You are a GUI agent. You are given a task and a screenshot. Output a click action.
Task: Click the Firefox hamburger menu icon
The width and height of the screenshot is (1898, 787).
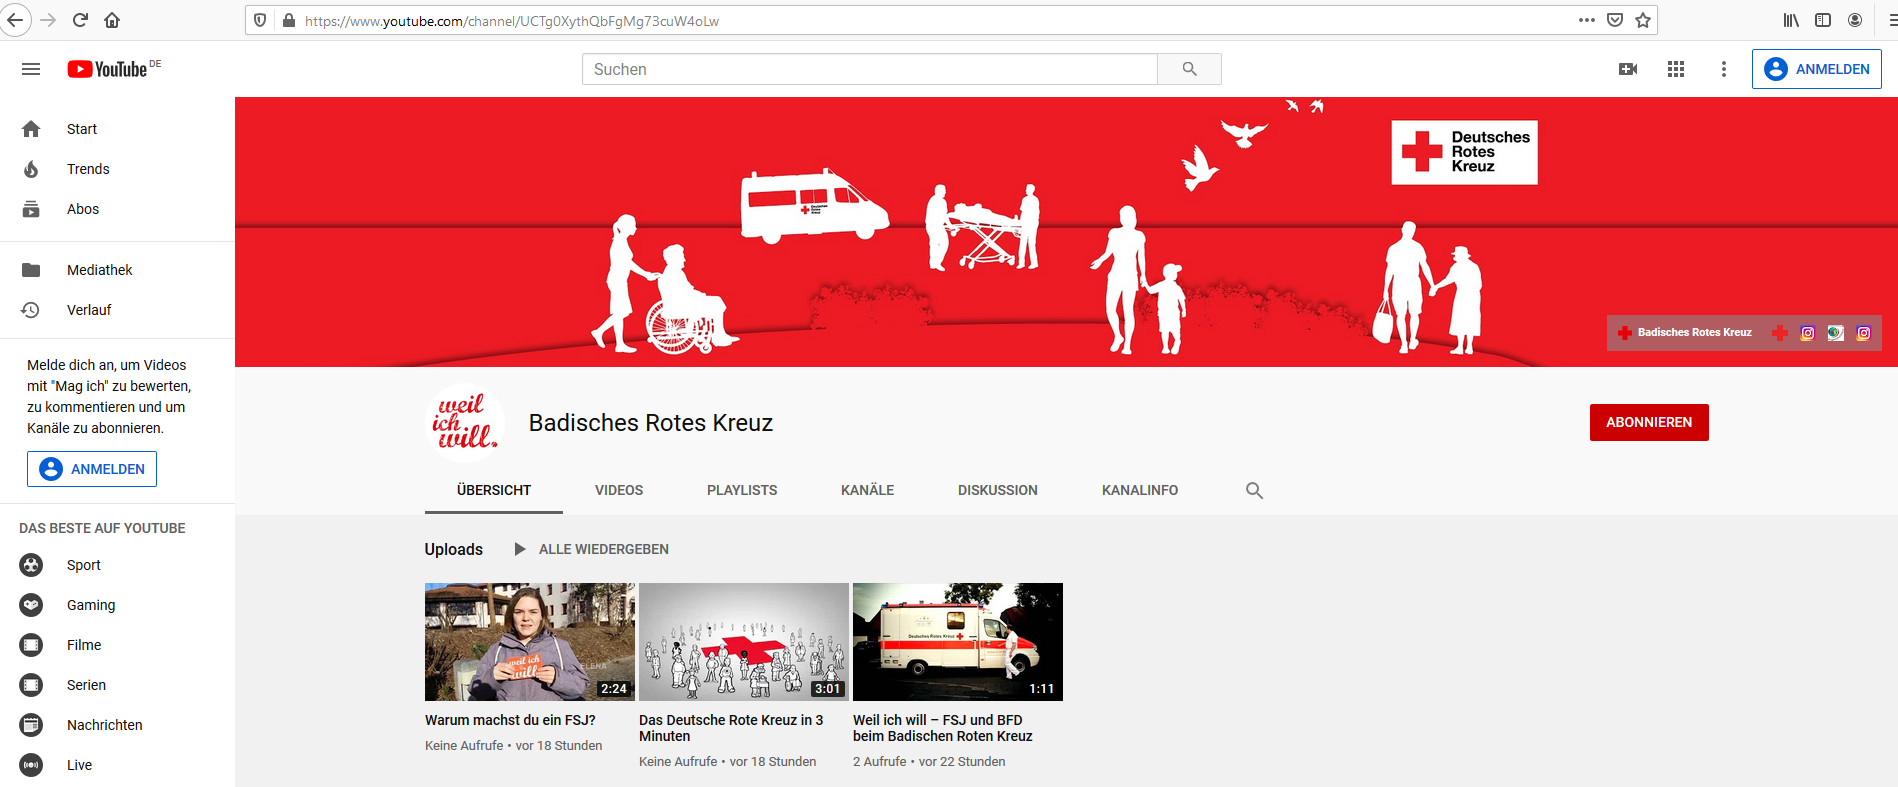coord(1891,20)
